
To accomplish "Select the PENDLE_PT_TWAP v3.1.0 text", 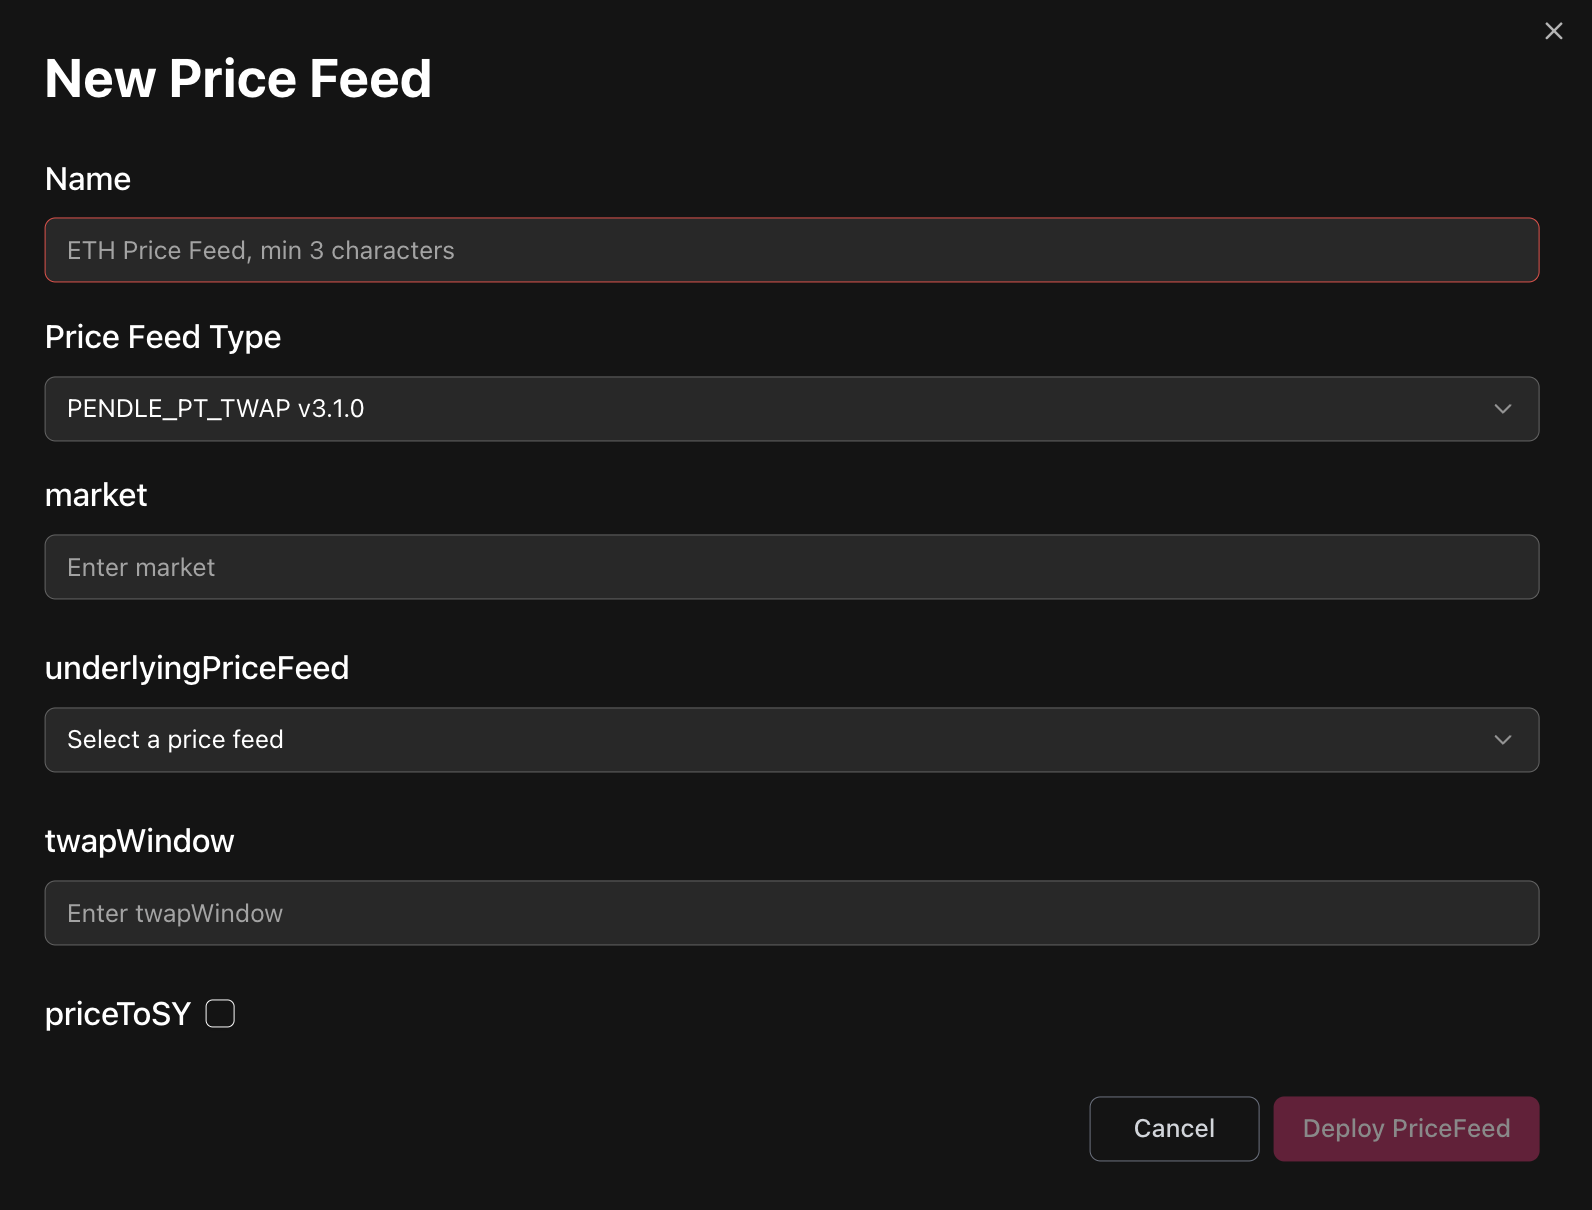I will pos(215,409).
